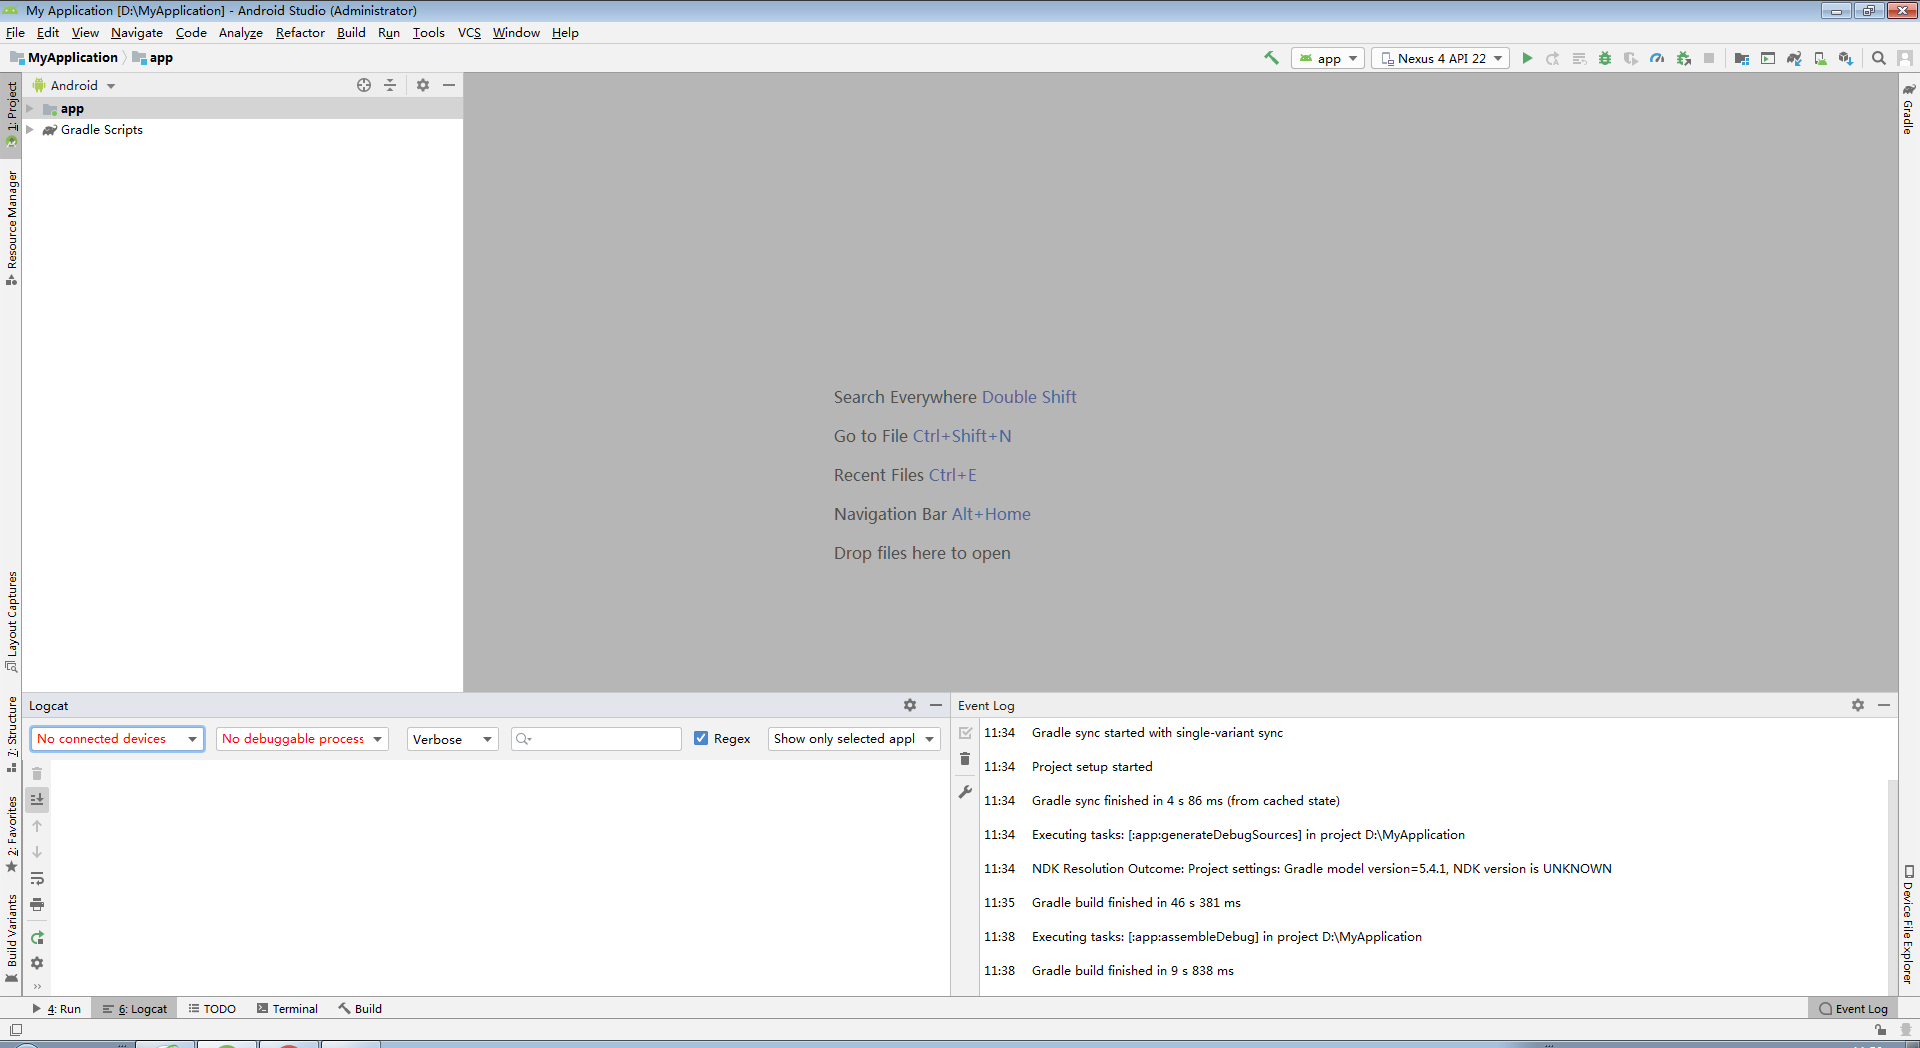Viewport: 1920px width, 1048px height.
Task: Start debugging with the green bug icon
Action: coord(1605,58)
